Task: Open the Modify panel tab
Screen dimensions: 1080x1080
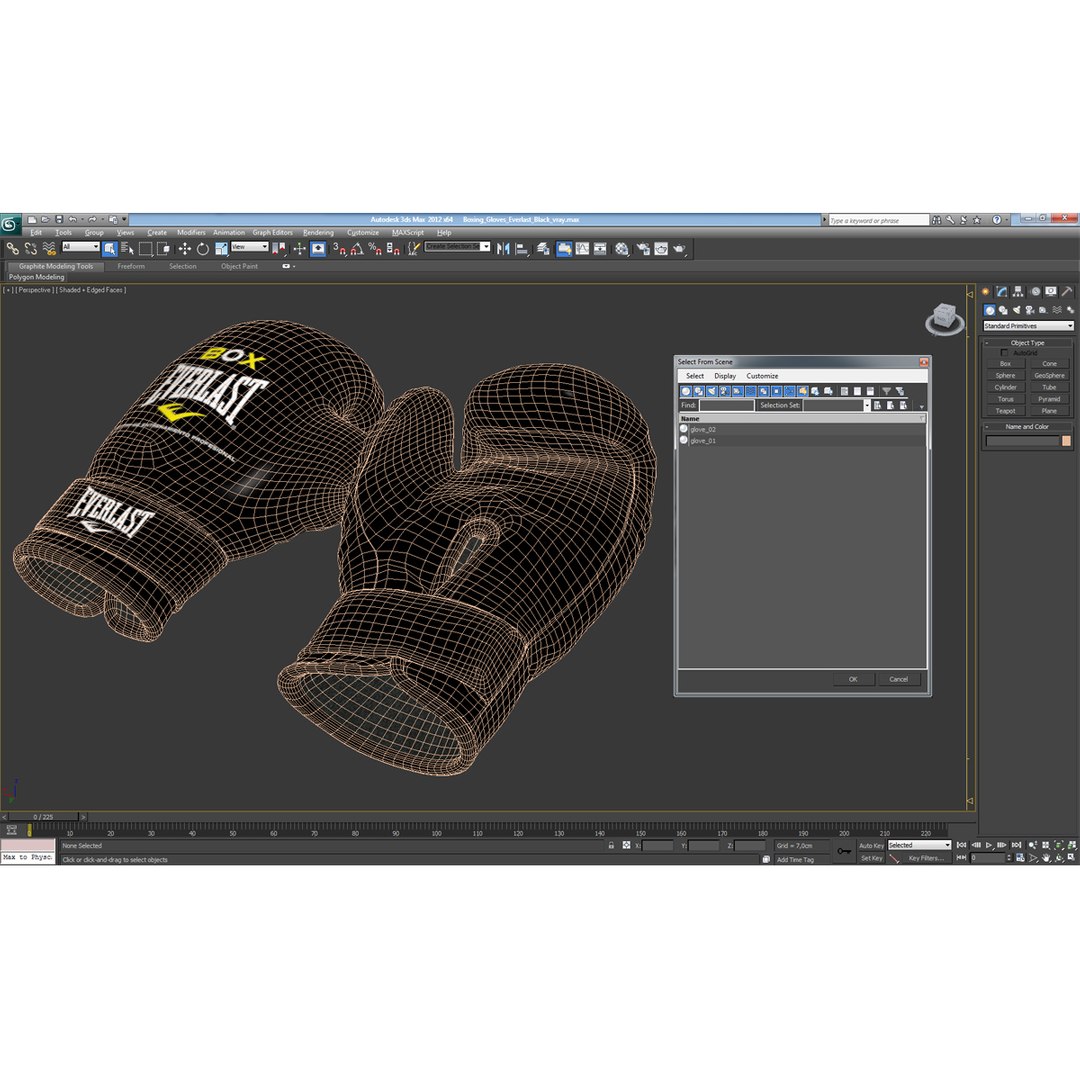Action: pos(1001,292)
